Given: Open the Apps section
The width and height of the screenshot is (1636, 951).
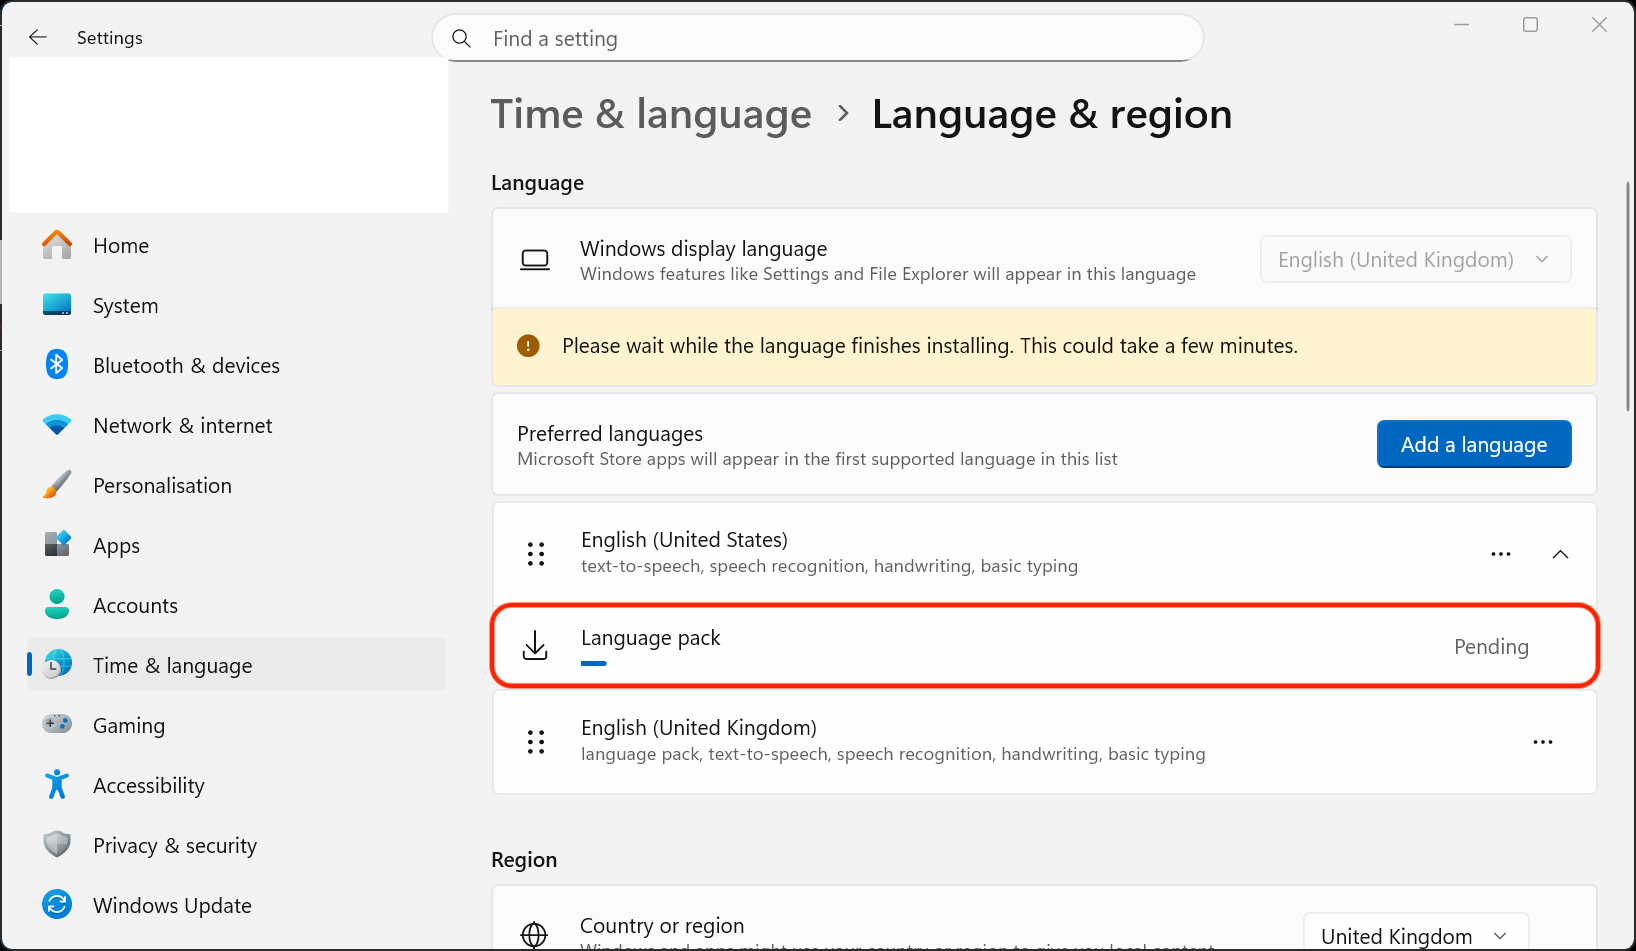Looking at the screenshot, I should [116, 545].
